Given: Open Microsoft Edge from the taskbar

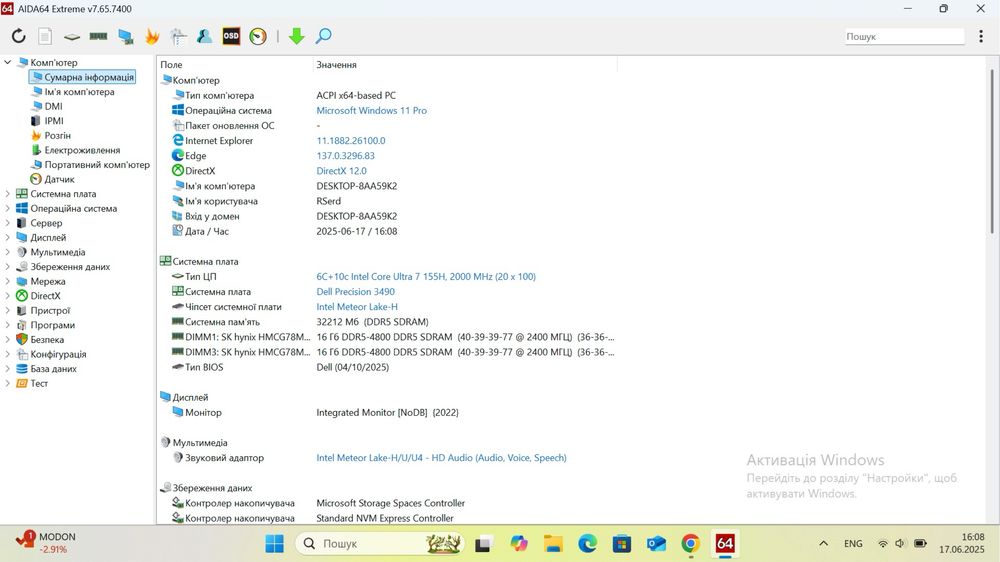Looking at the screenshot, I should click(587, 544).
